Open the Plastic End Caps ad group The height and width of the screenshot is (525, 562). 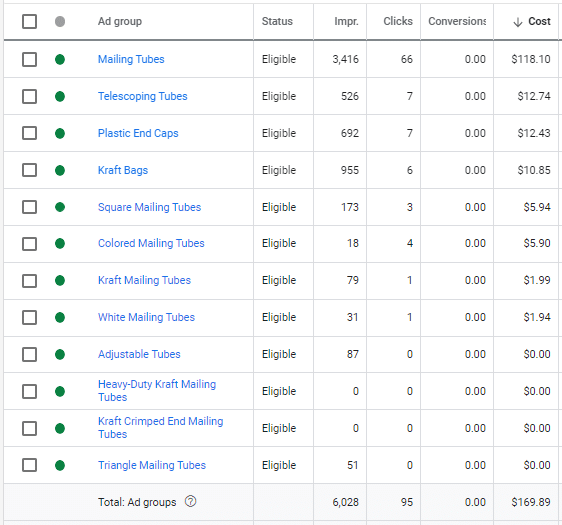point(138,133)
